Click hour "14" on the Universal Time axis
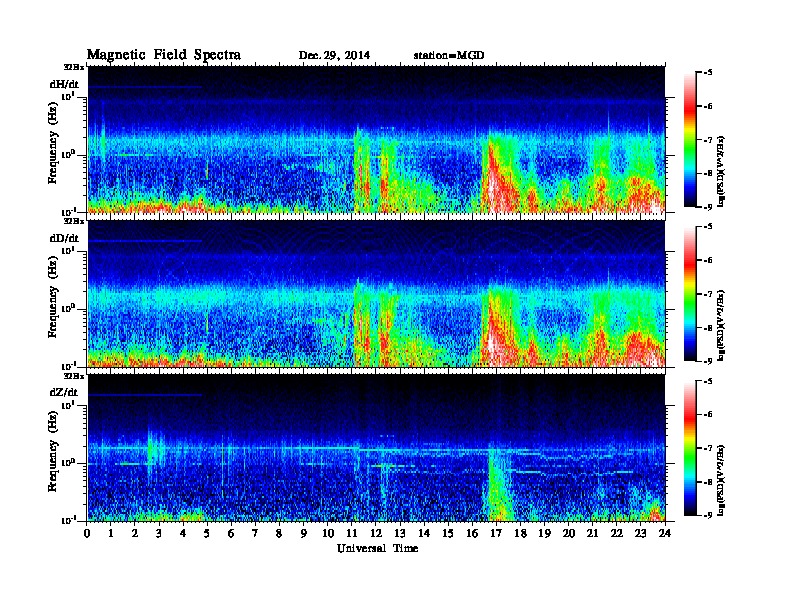792x612 pixels. coord(424,534)
